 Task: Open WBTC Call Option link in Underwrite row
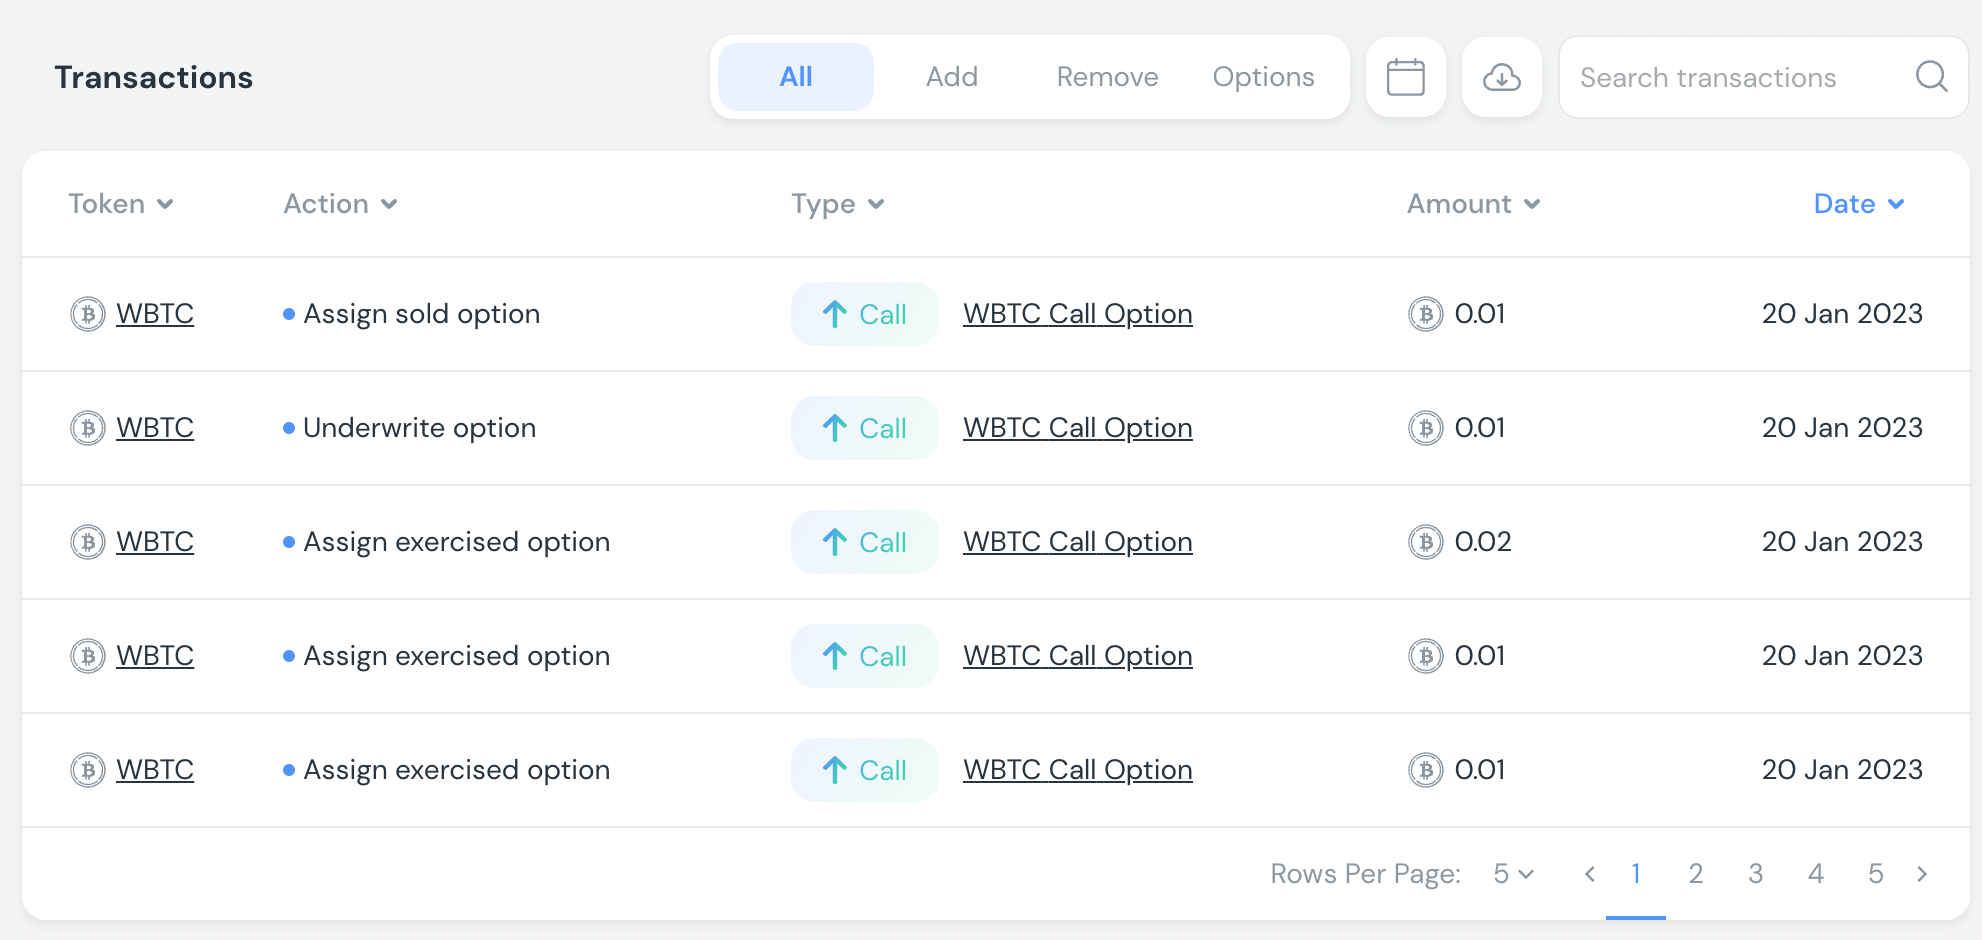click(1078, 428)
